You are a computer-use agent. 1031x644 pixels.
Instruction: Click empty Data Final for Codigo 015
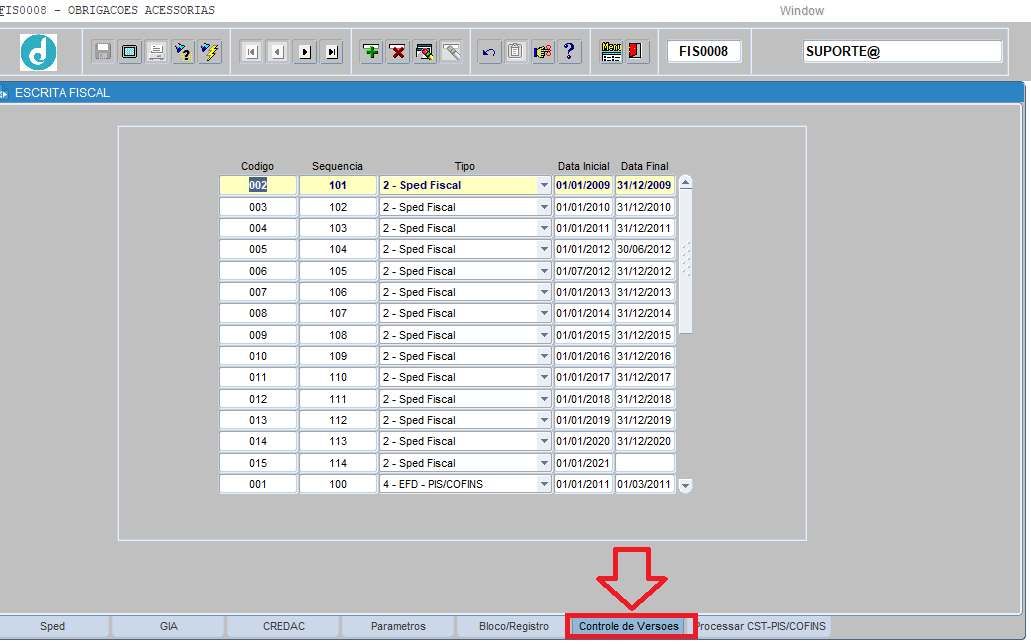[644, 463]
